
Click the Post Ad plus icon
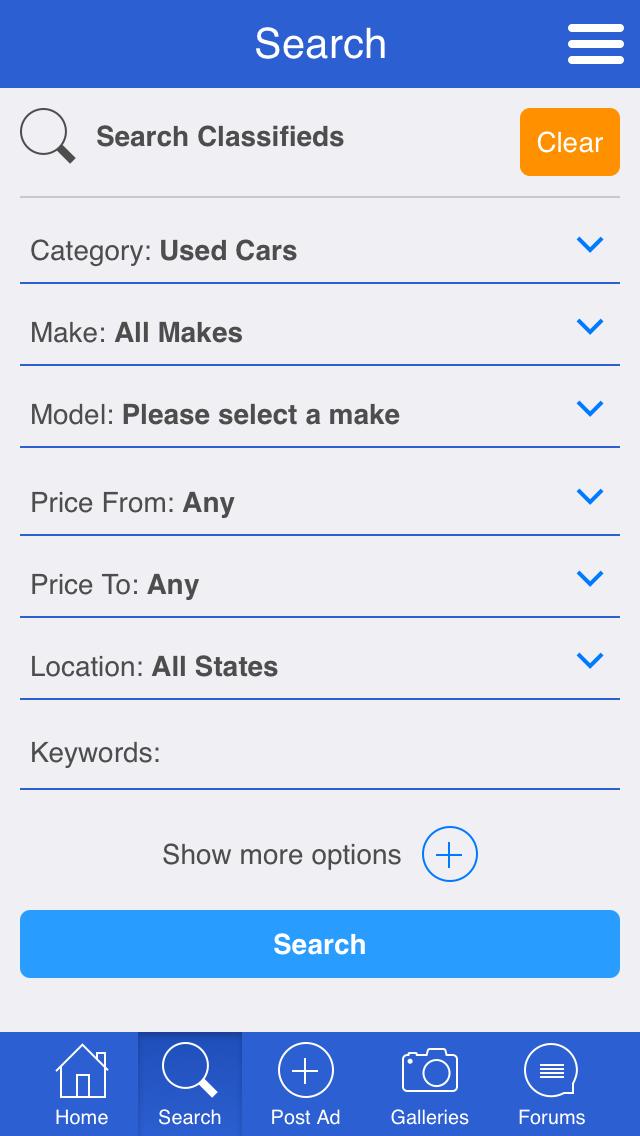pos(305,1070)
